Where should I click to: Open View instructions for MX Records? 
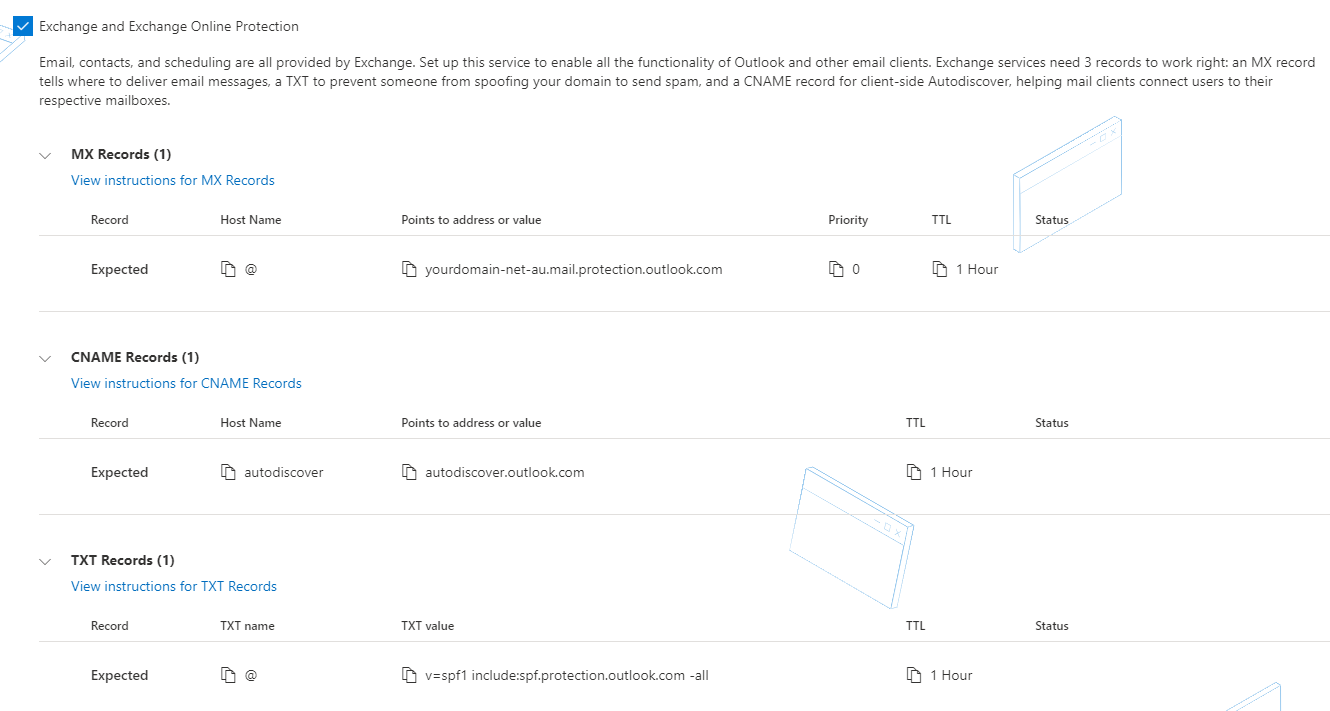click(173, 181)
